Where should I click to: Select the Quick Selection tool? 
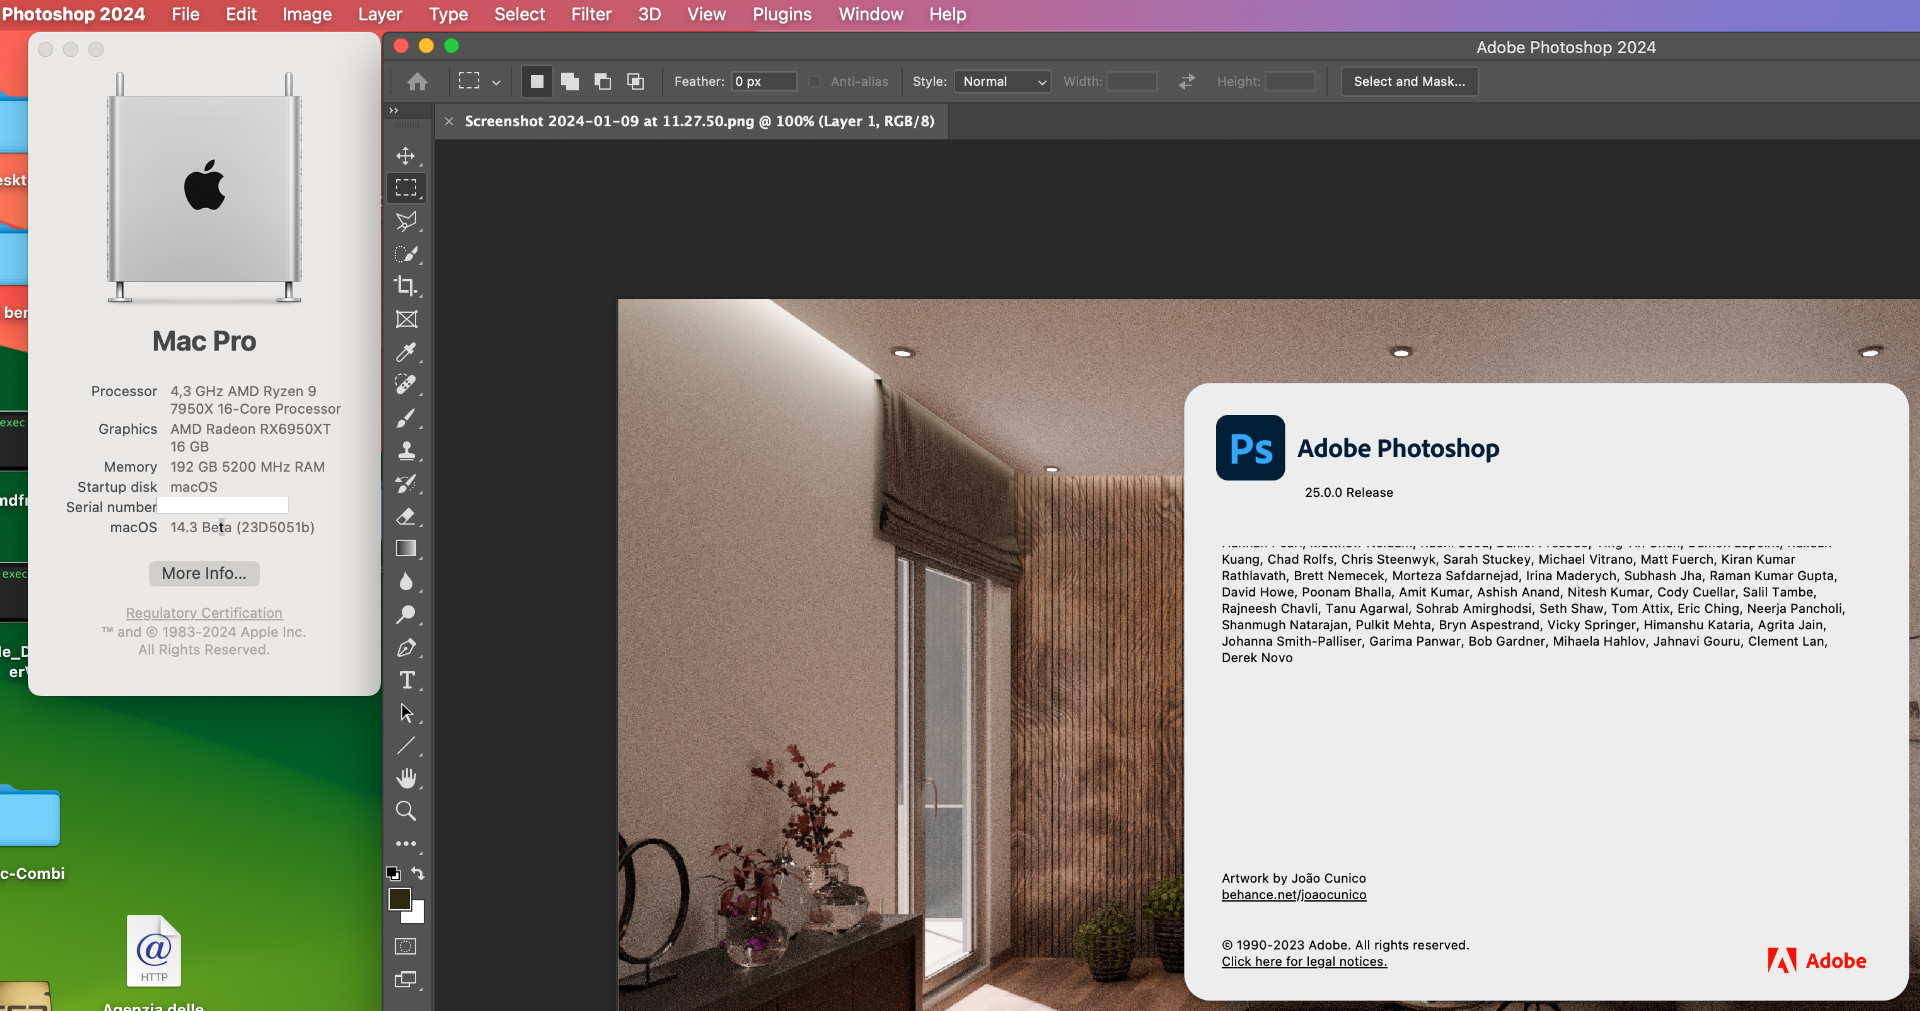[406, 254]
